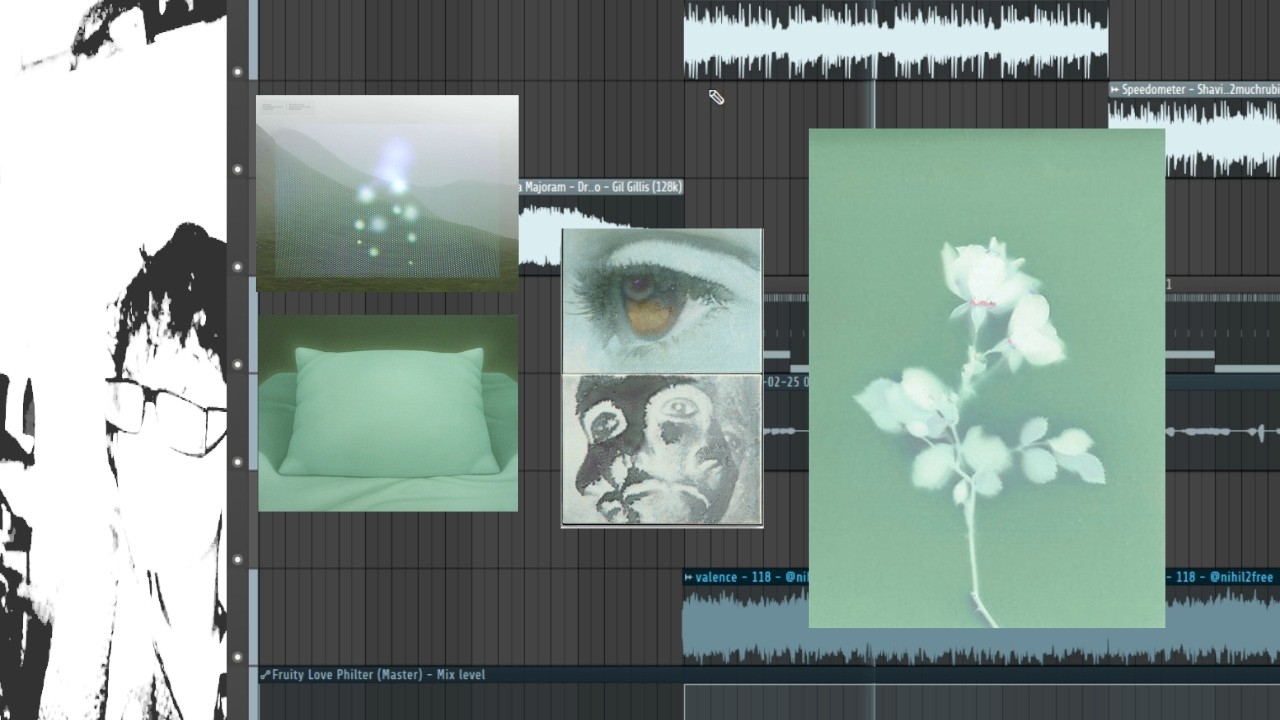
Task: Mute the track containing the valence clip
Action: pos(238,657)
